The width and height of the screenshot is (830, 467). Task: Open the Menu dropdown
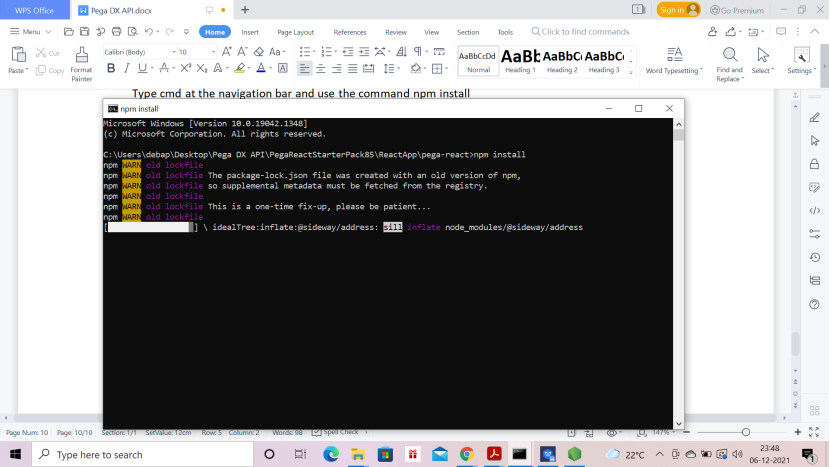pos(31,32)
